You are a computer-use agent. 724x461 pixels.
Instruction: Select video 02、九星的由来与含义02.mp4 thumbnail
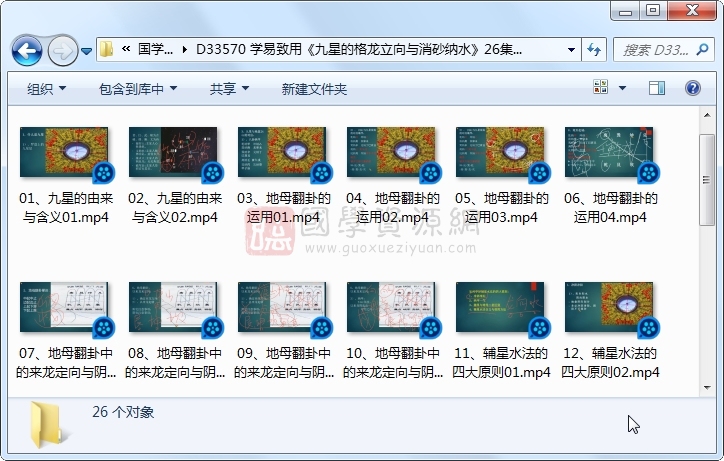click(173, 152)
